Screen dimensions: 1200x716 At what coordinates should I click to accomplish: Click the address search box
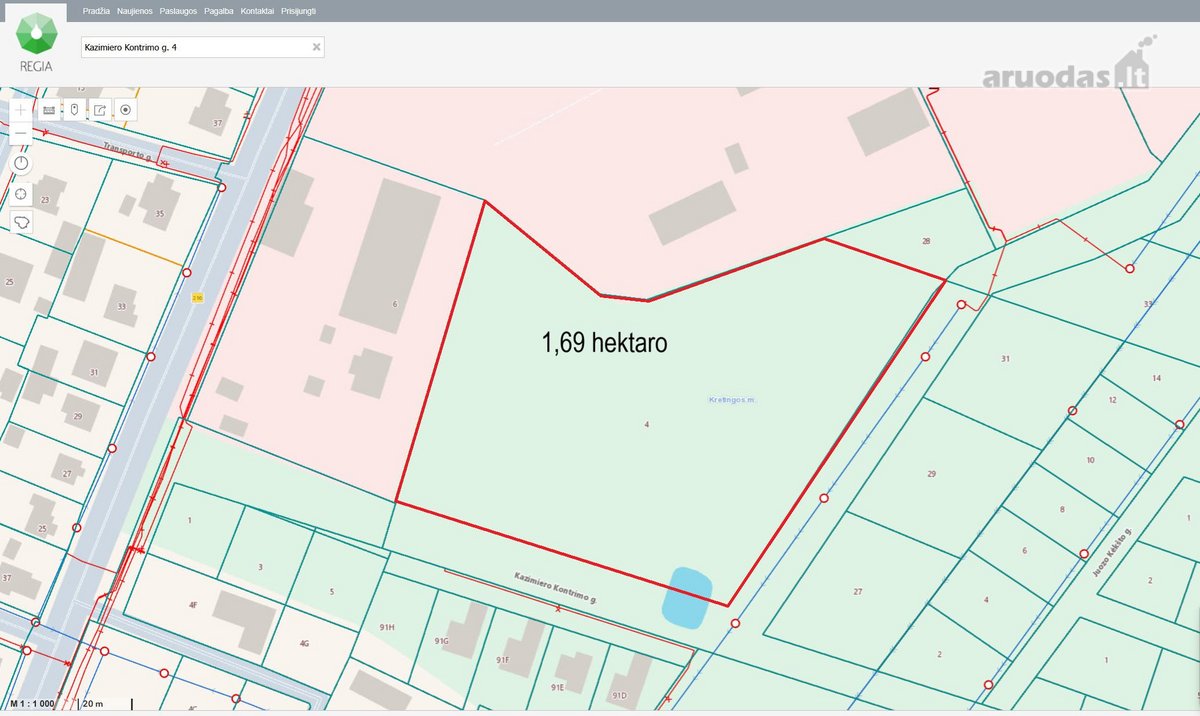tap(202, 47)
